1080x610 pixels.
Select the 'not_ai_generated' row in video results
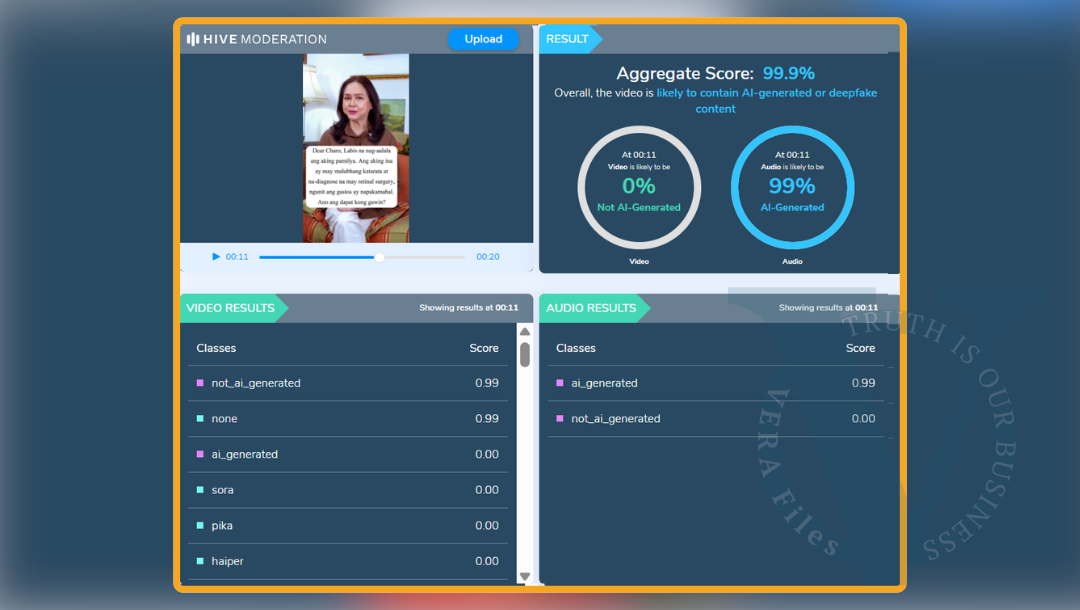[348, 383]
